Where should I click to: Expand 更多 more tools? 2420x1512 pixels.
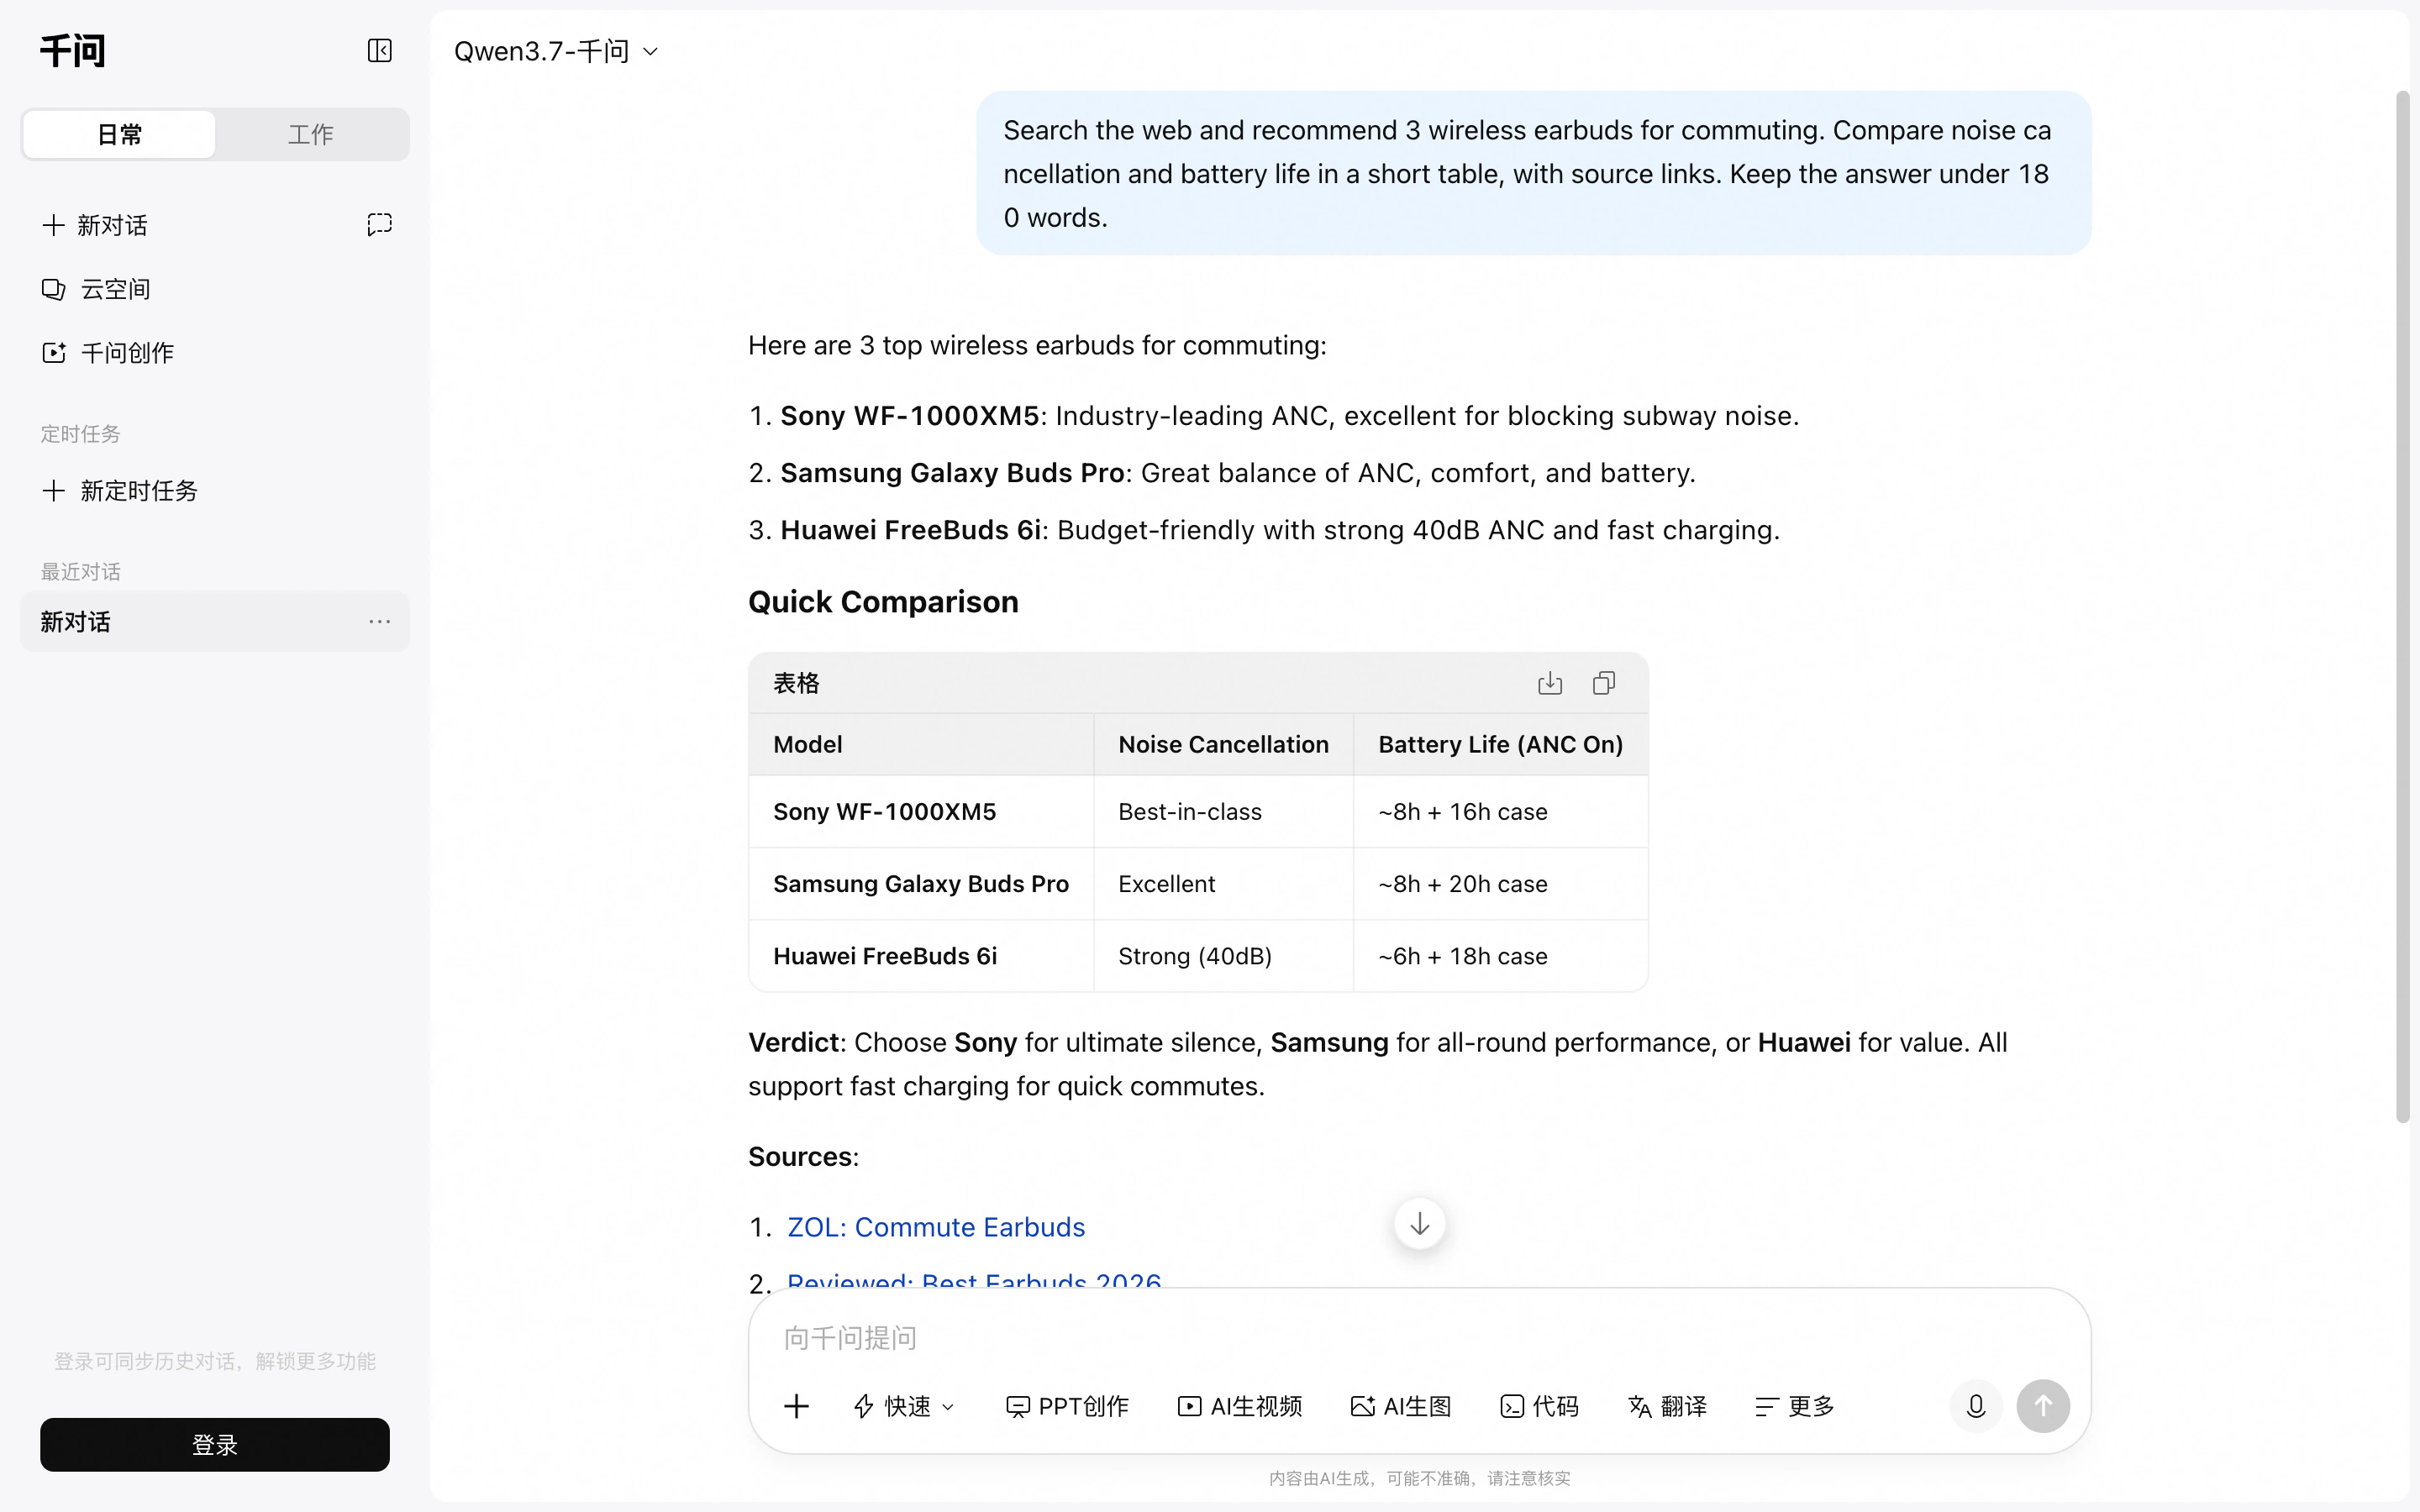(1794, 1406)
